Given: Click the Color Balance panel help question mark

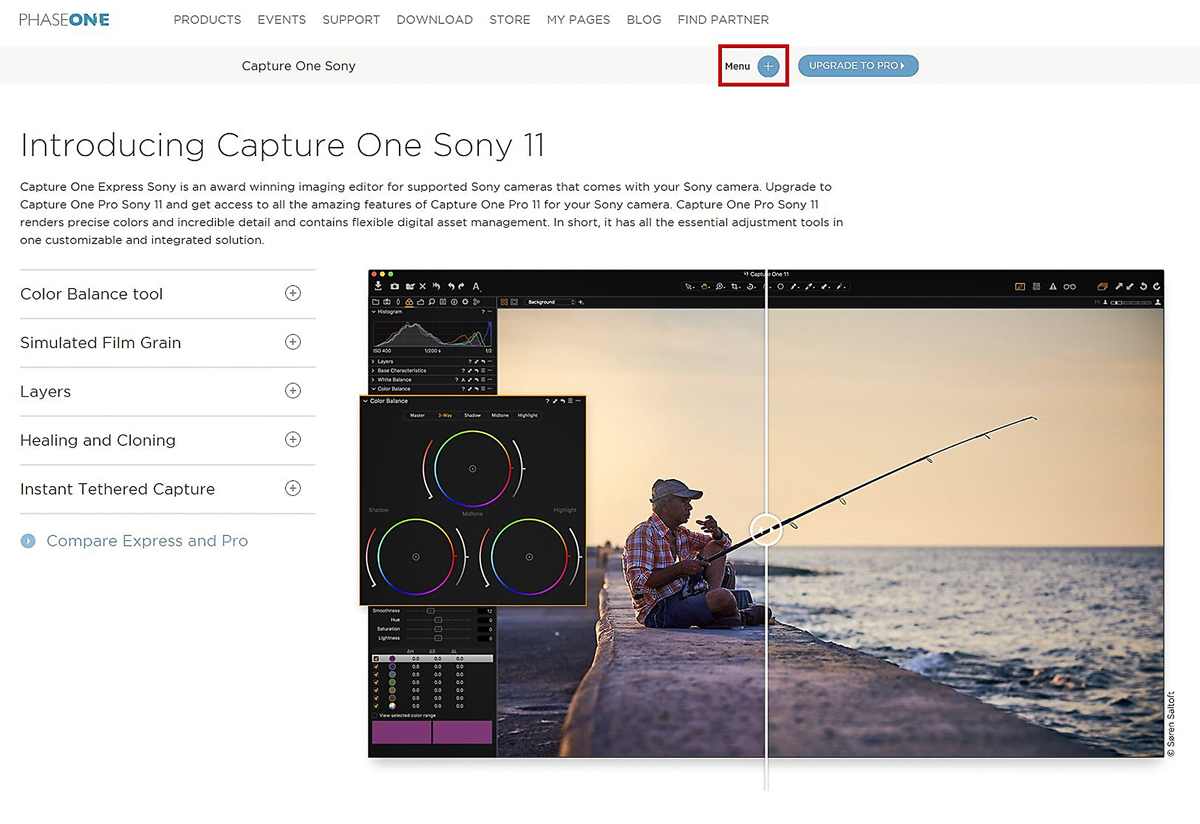Looking at the screenshot, I should click(548, 400).
